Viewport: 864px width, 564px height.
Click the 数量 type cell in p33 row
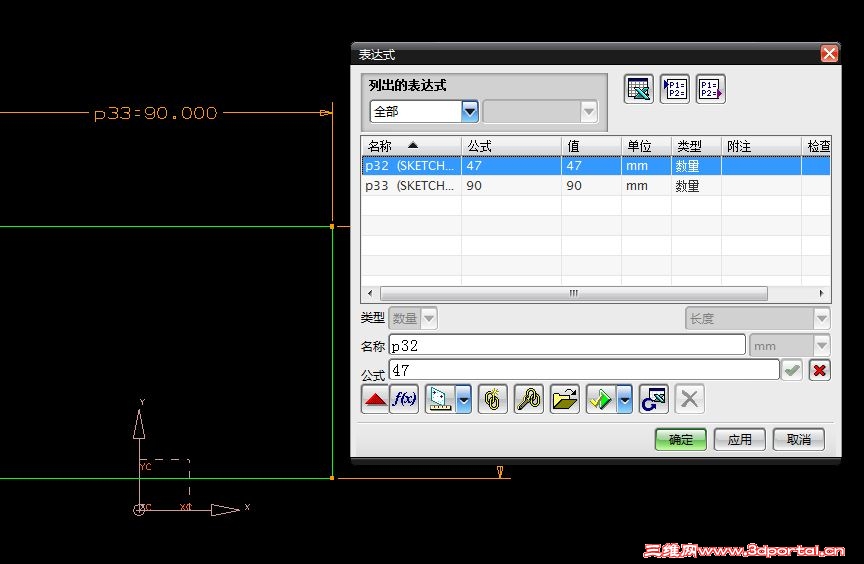pos(696,186)
